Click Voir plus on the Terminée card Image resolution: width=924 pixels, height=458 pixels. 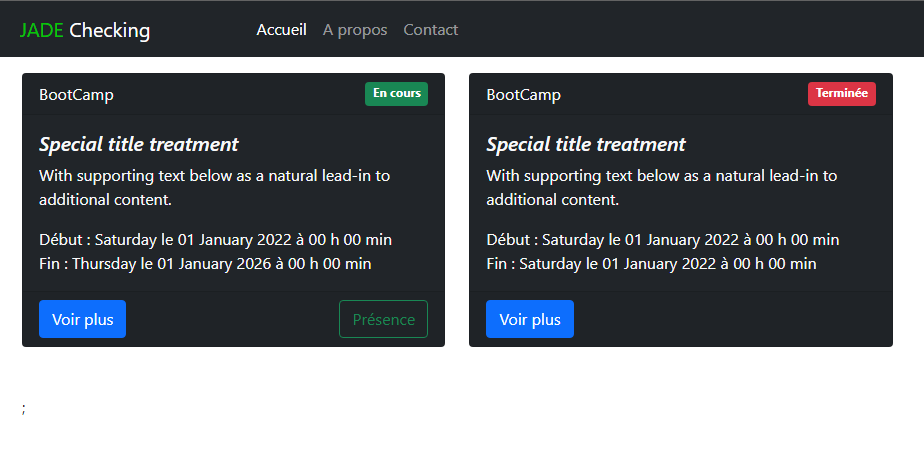click(530, 319)
